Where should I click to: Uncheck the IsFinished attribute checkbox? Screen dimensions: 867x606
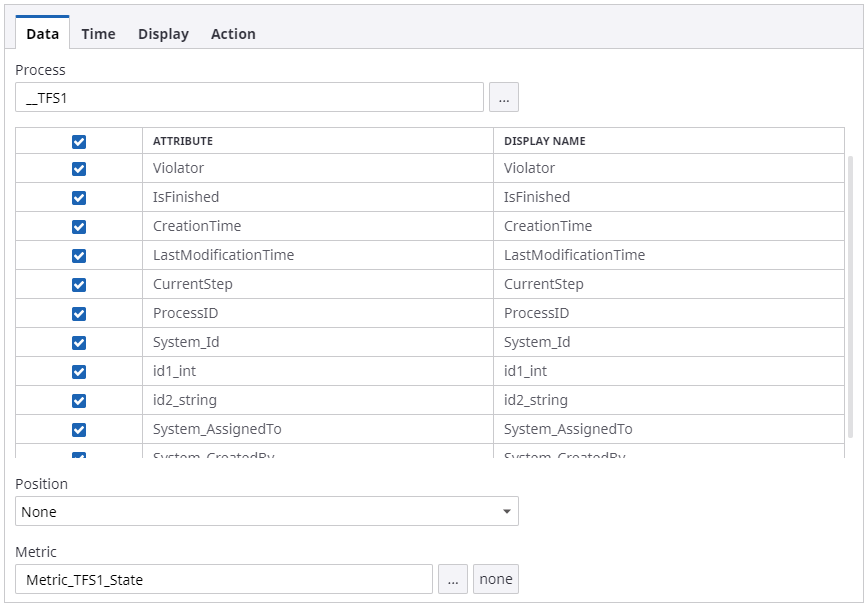pyautogui.click(x=79, y=198)
